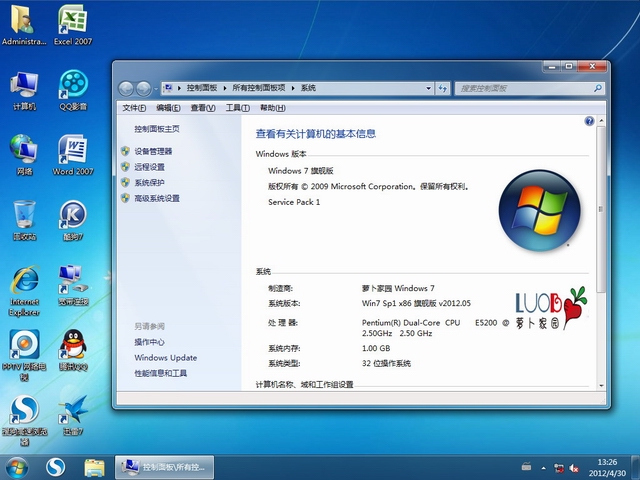640x480 pixels.
Task: Launch QQ影音 desktop shortcut
Action: click(x=73, y=90)
